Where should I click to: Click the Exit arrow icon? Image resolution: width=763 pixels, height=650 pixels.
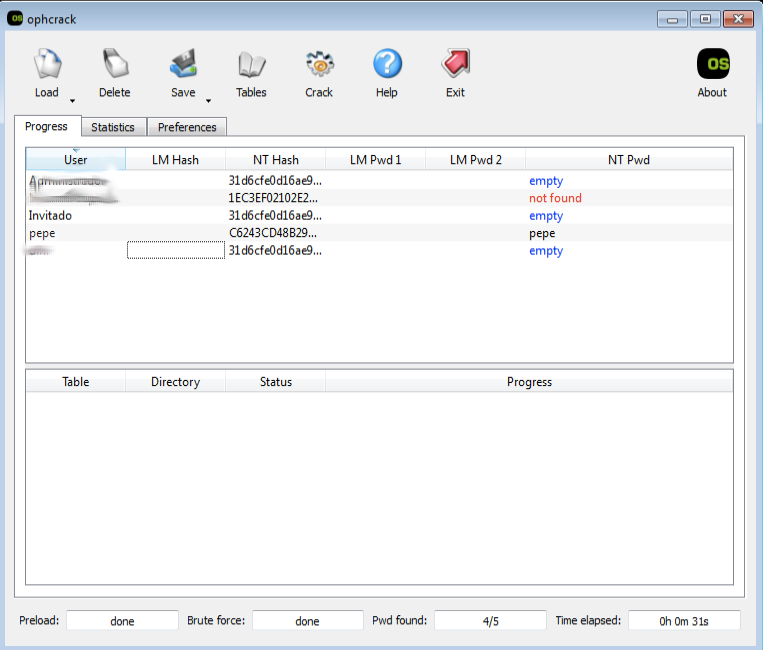click(455, 65)
